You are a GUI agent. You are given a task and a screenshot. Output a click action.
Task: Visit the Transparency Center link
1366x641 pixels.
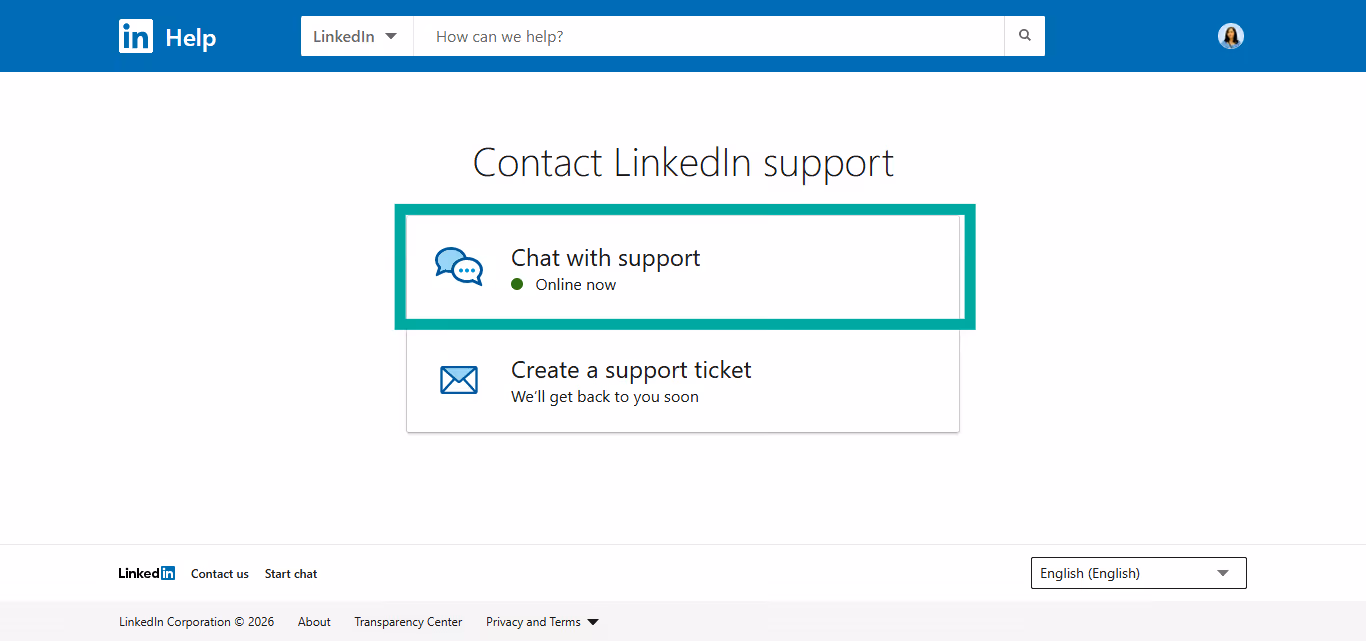[x=408, y=622]
